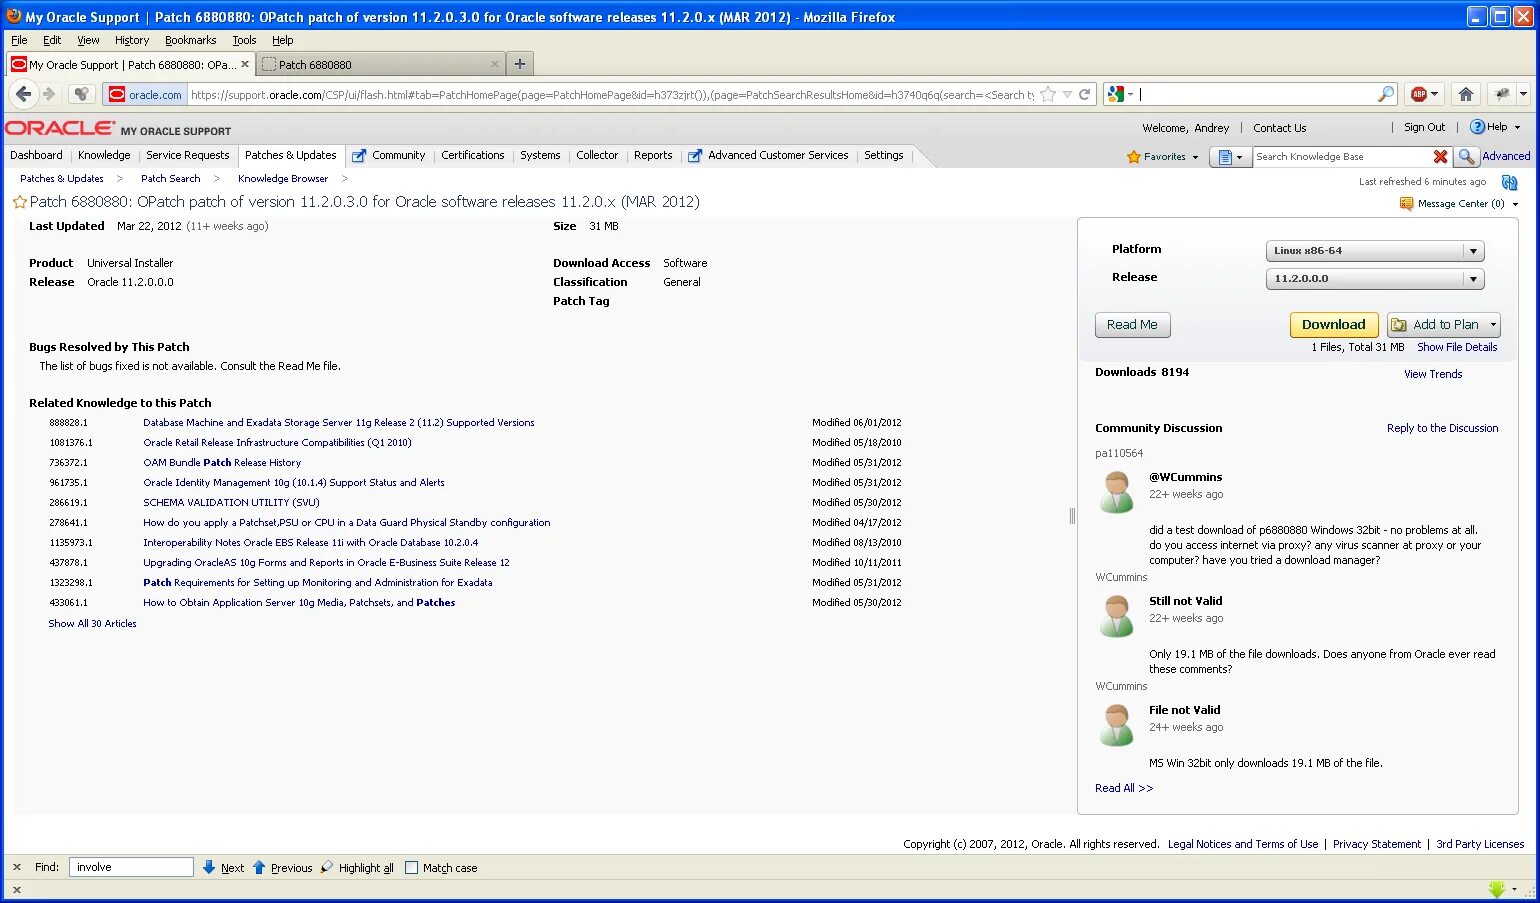The width and height of the screenshot is (1540, 903).
Task: Enable the Match case checkbox
Action: (x=411, y=868)
